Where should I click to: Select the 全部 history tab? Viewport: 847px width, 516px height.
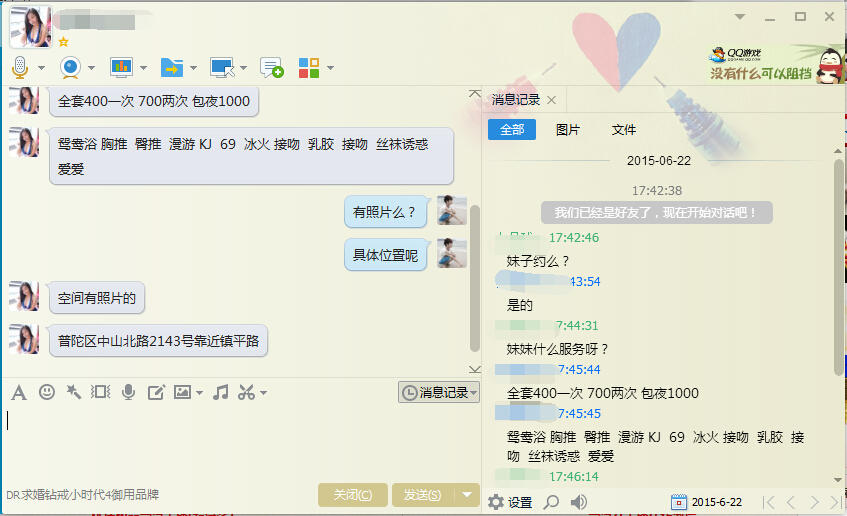point(512,130)
